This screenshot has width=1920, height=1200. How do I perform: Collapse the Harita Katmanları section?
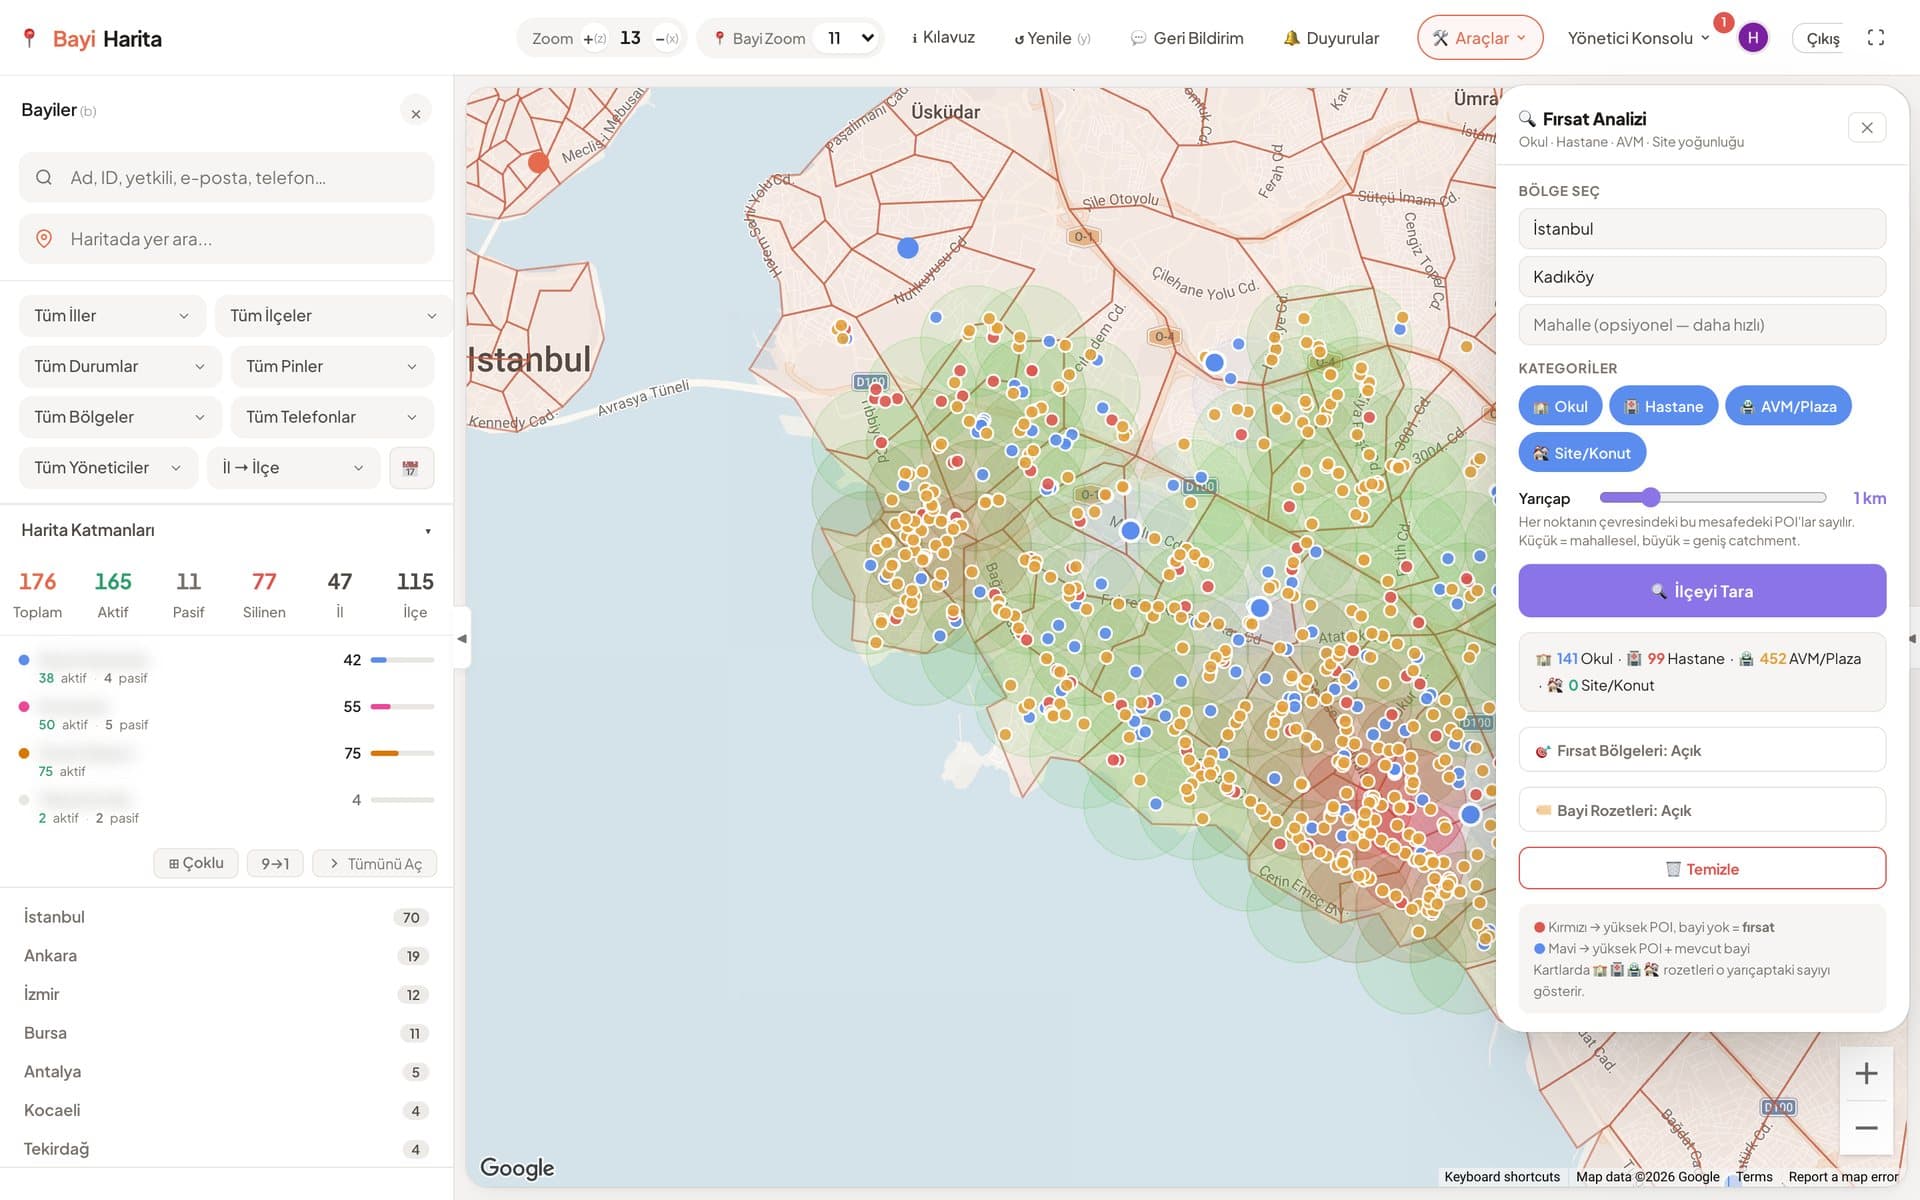(427, 531)
